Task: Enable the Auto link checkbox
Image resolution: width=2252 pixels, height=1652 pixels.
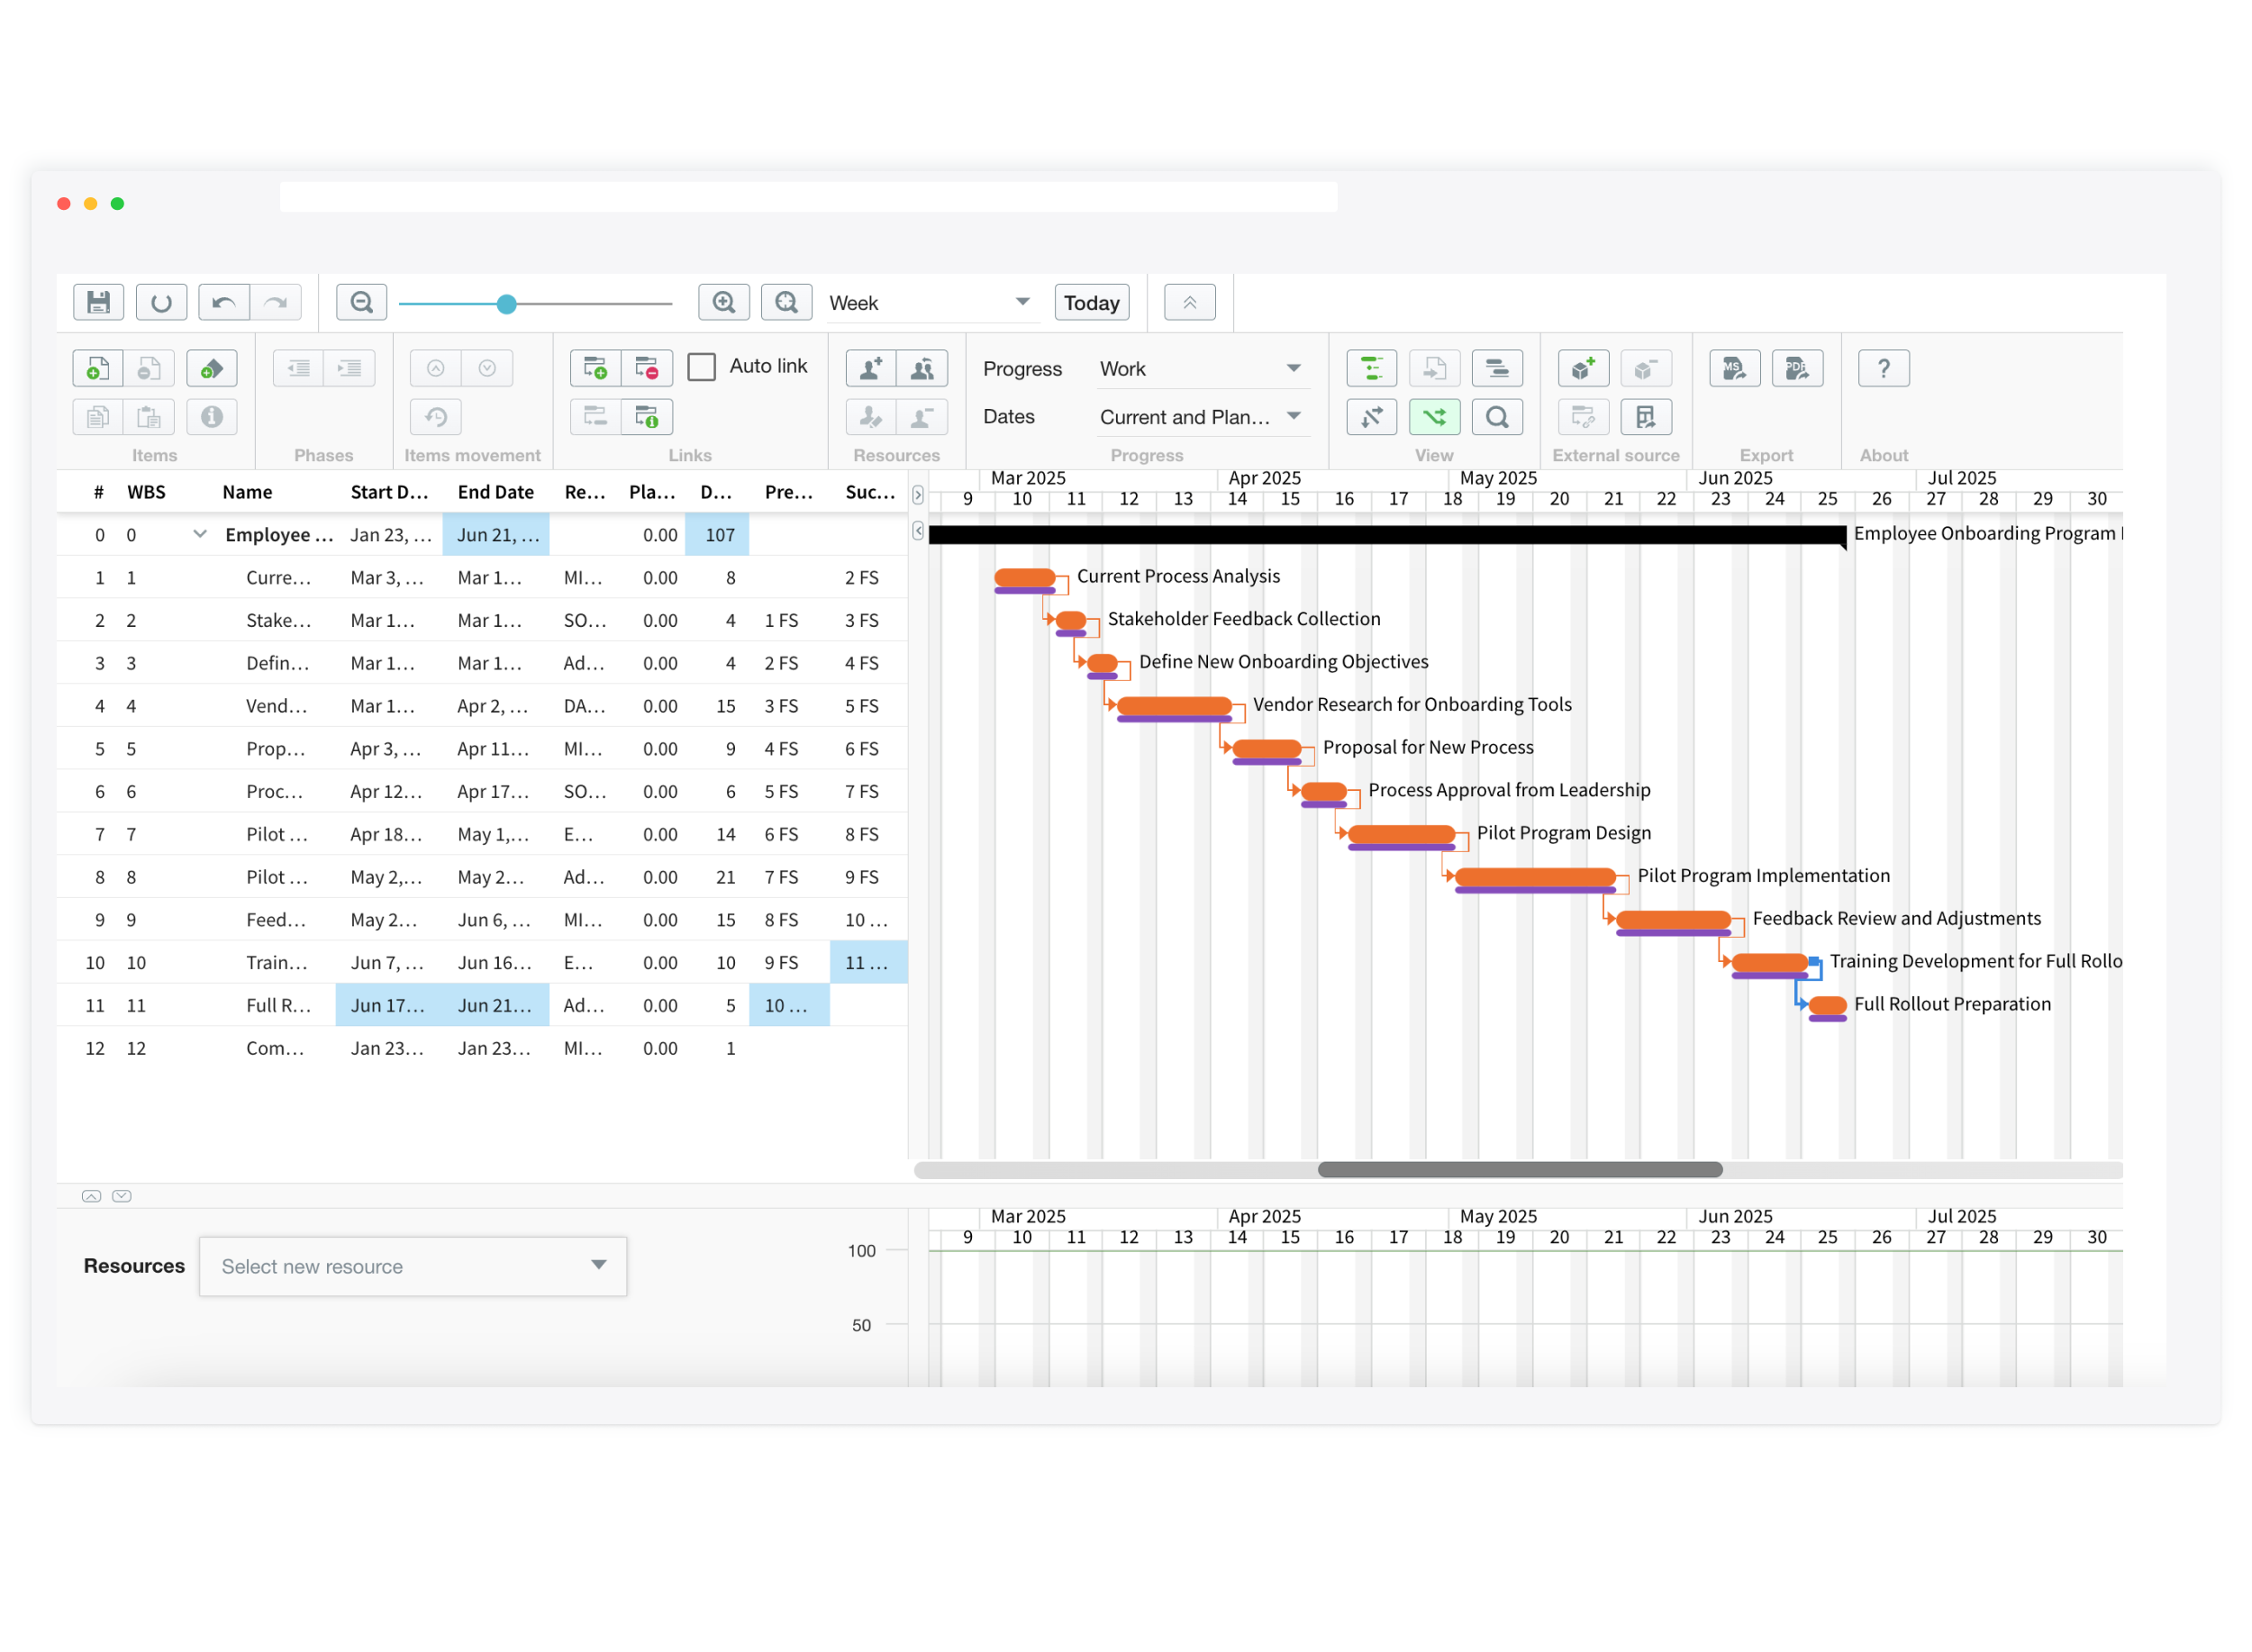Action: pos(701,367)
